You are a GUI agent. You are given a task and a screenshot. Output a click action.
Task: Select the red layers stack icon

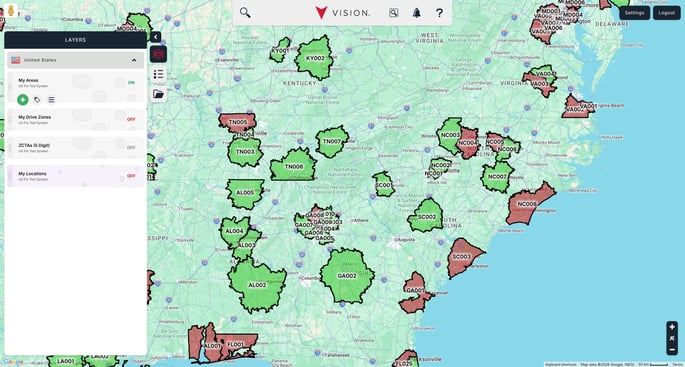click(158, 54)
